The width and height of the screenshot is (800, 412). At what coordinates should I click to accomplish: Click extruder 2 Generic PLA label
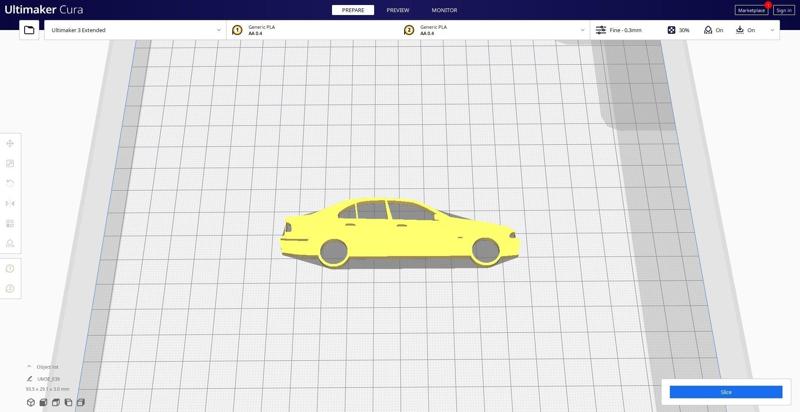(x=433, y=27)
